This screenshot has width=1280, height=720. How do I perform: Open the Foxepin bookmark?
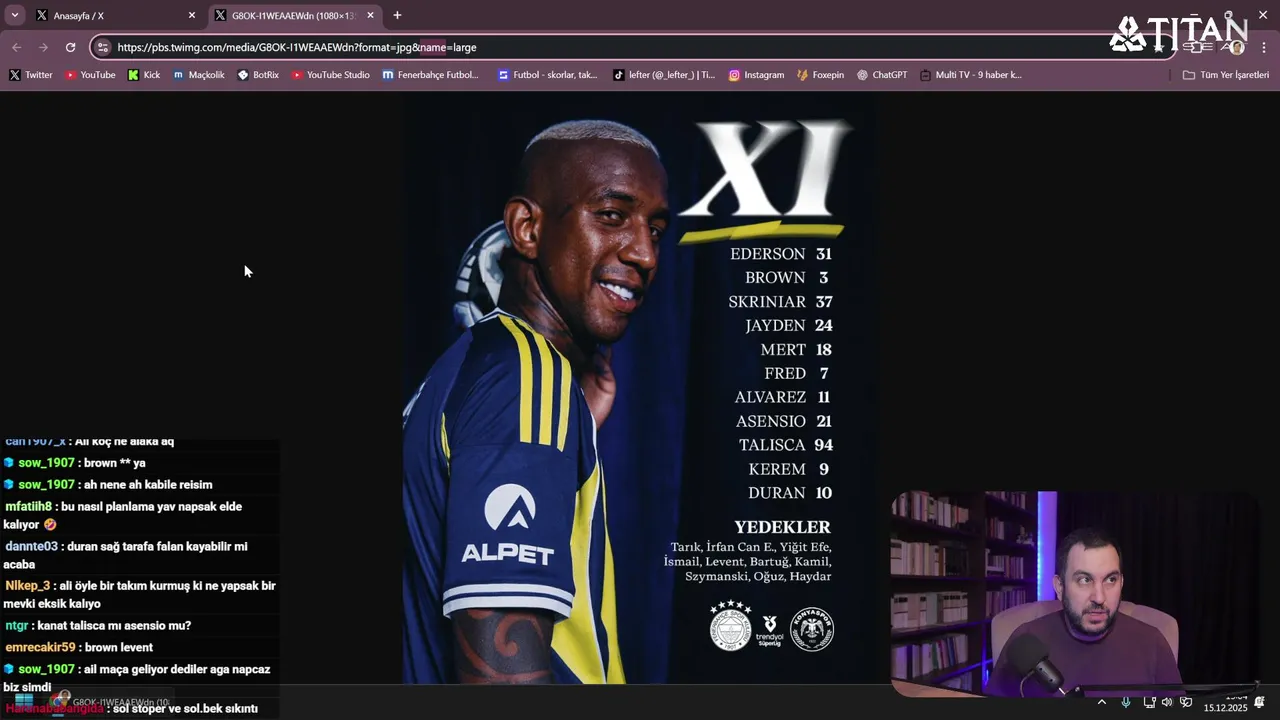pyautogui.click(x=821, y=75)
